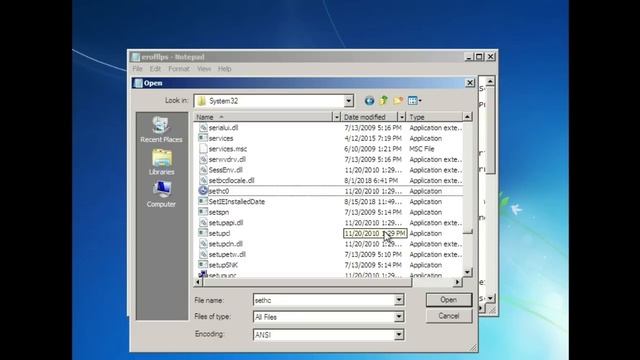Close the Open dialog
640x360 pixels.
click(x=470, y=83)
